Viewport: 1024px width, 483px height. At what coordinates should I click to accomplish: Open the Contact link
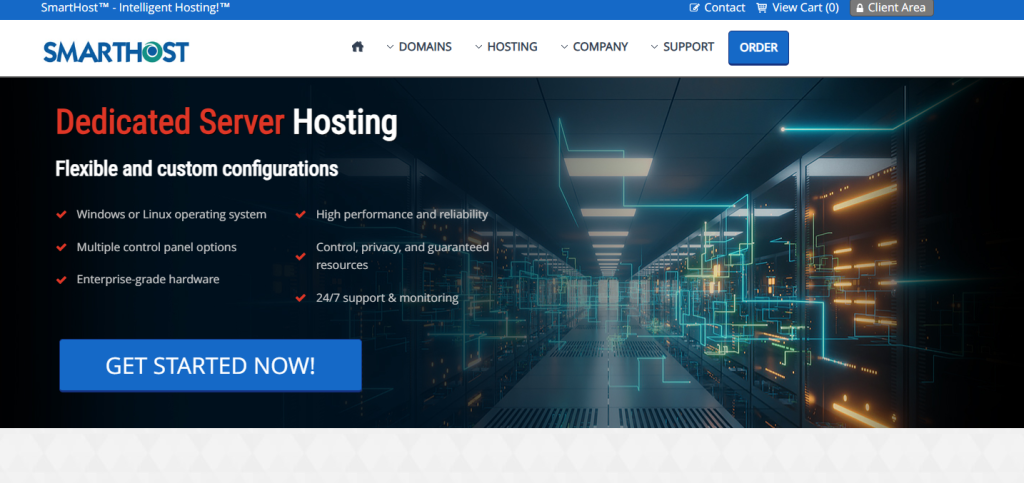[724, 8]
